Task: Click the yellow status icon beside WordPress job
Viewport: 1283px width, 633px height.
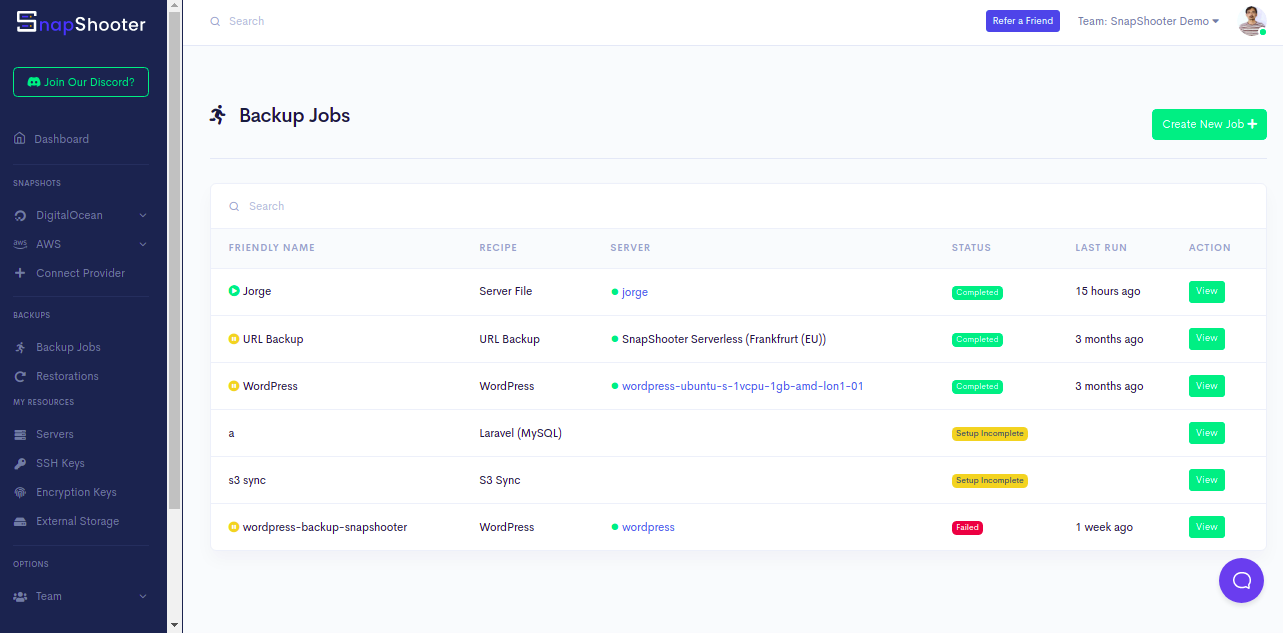Action: point(234,386)
